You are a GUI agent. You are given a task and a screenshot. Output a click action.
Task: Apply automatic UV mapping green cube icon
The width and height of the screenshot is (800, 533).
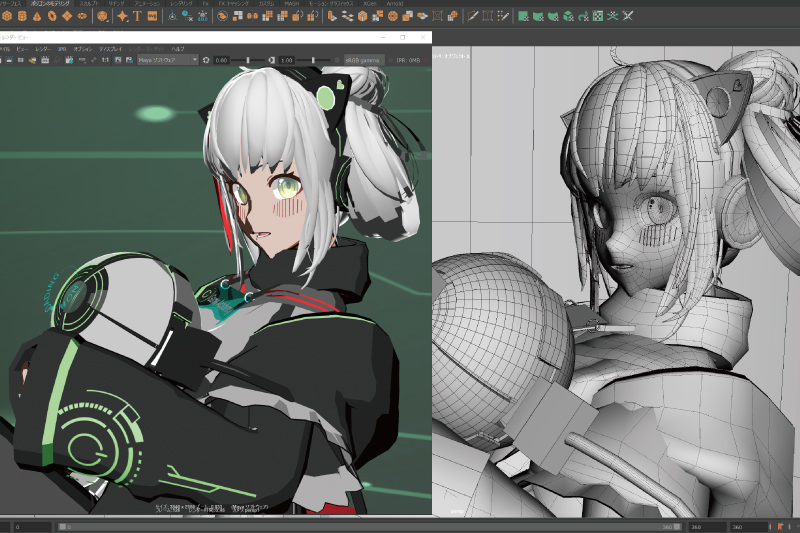568,16
